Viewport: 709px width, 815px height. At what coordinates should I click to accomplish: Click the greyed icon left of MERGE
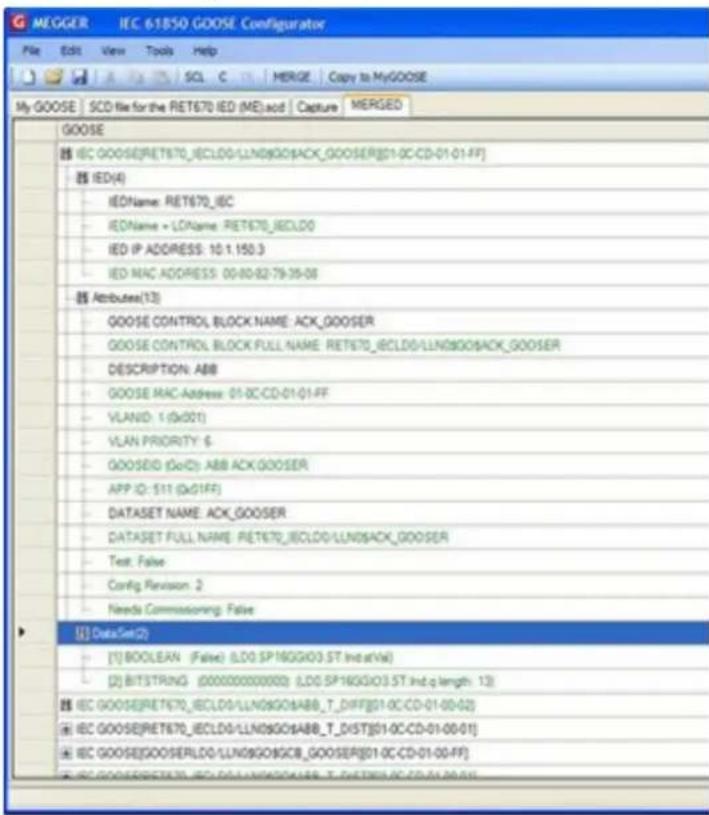(248, 77)
